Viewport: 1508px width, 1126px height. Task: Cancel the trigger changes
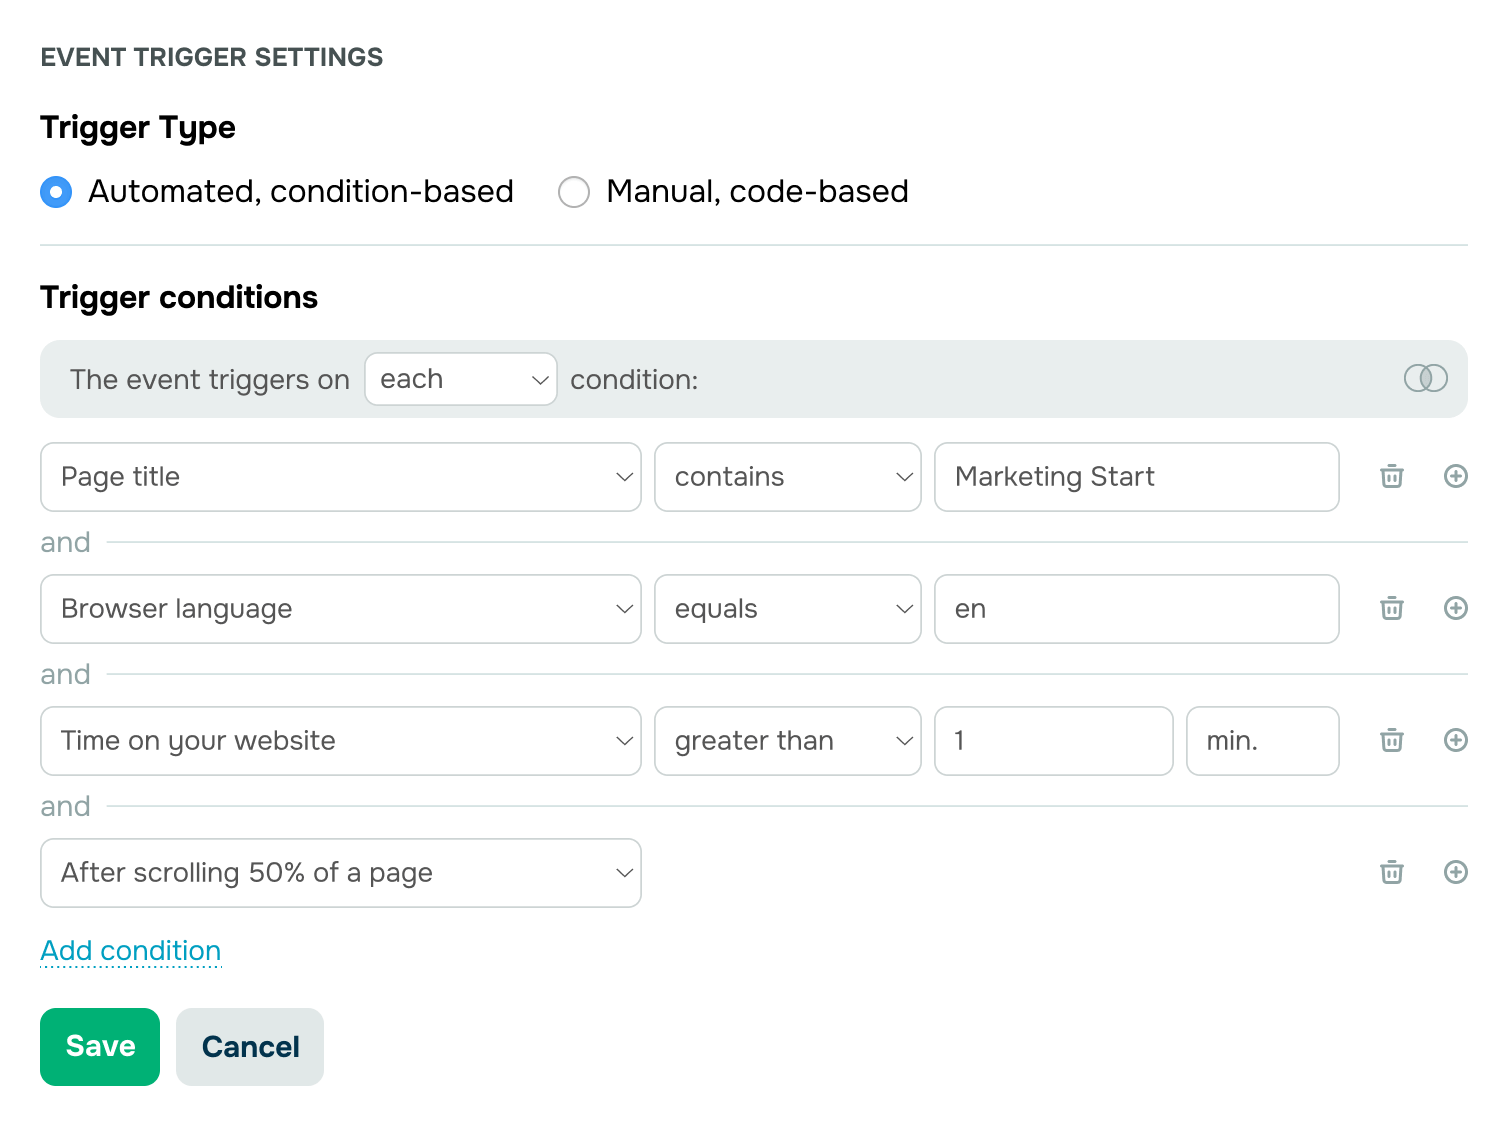tap(250, 1047)
